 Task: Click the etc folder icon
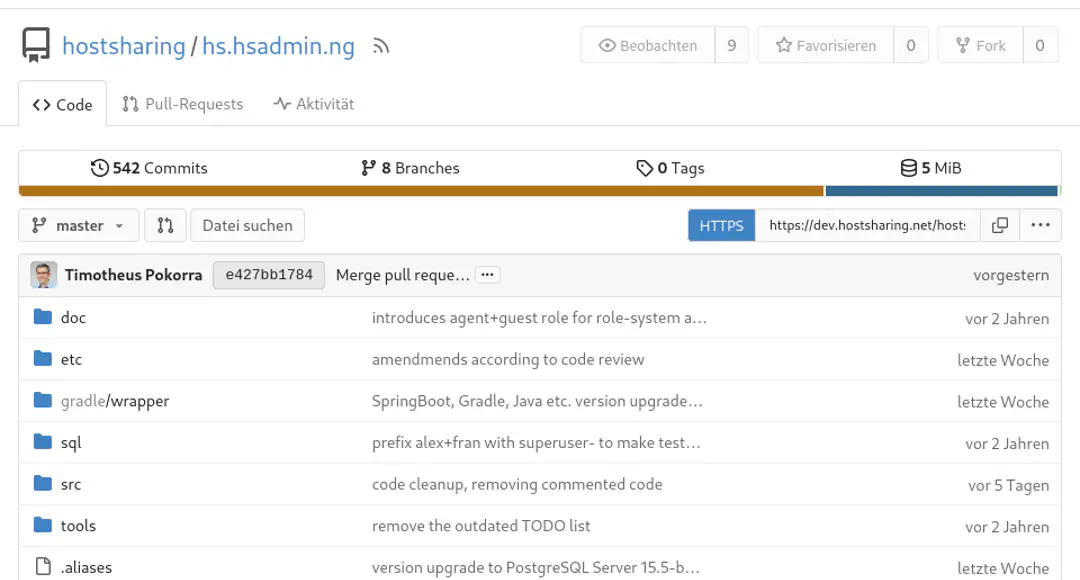coord(43,358)
